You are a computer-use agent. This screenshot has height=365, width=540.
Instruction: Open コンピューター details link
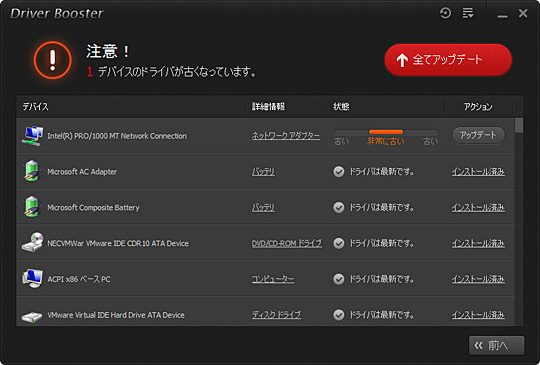[x=273, y=279]
